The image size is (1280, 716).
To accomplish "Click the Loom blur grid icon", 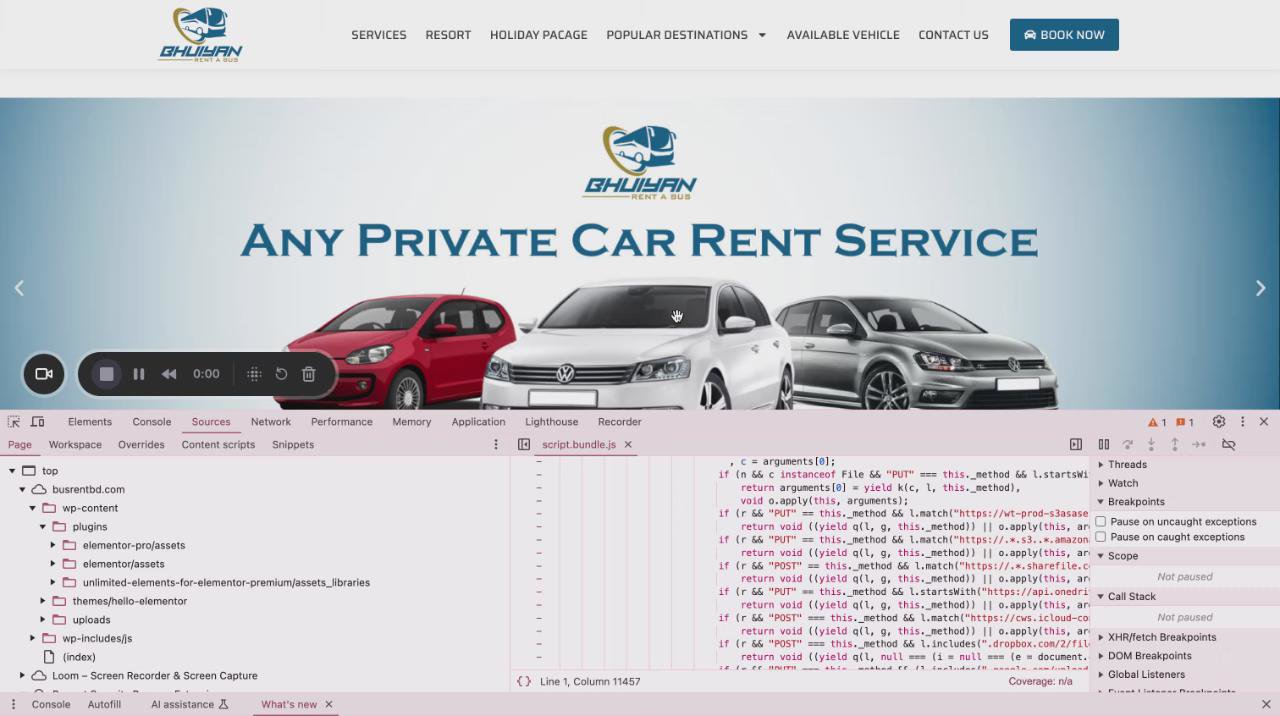I will pyautogui.click(x=254, y=374).
